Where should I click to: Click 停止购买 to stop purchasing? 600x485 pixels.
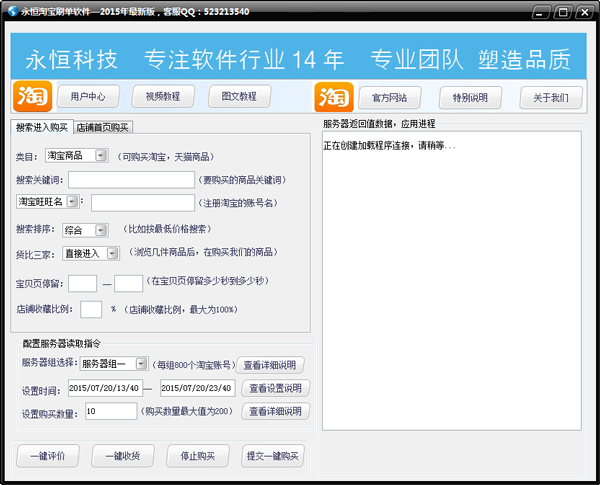coord(190,456)
